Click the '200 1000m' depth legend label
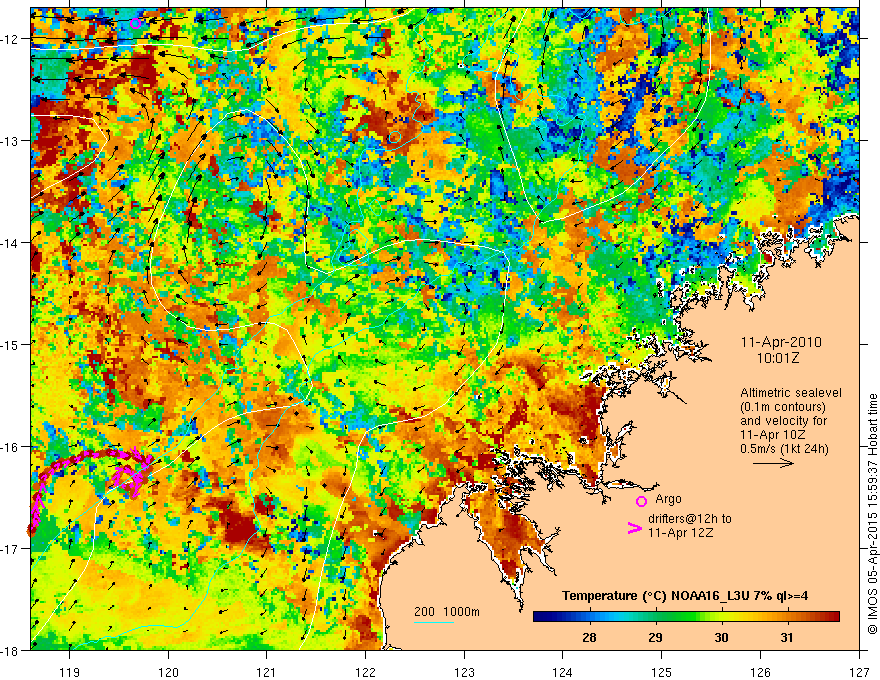Image resolution: width=880 pixels, height=680 pixels. [x=447, y=612]
